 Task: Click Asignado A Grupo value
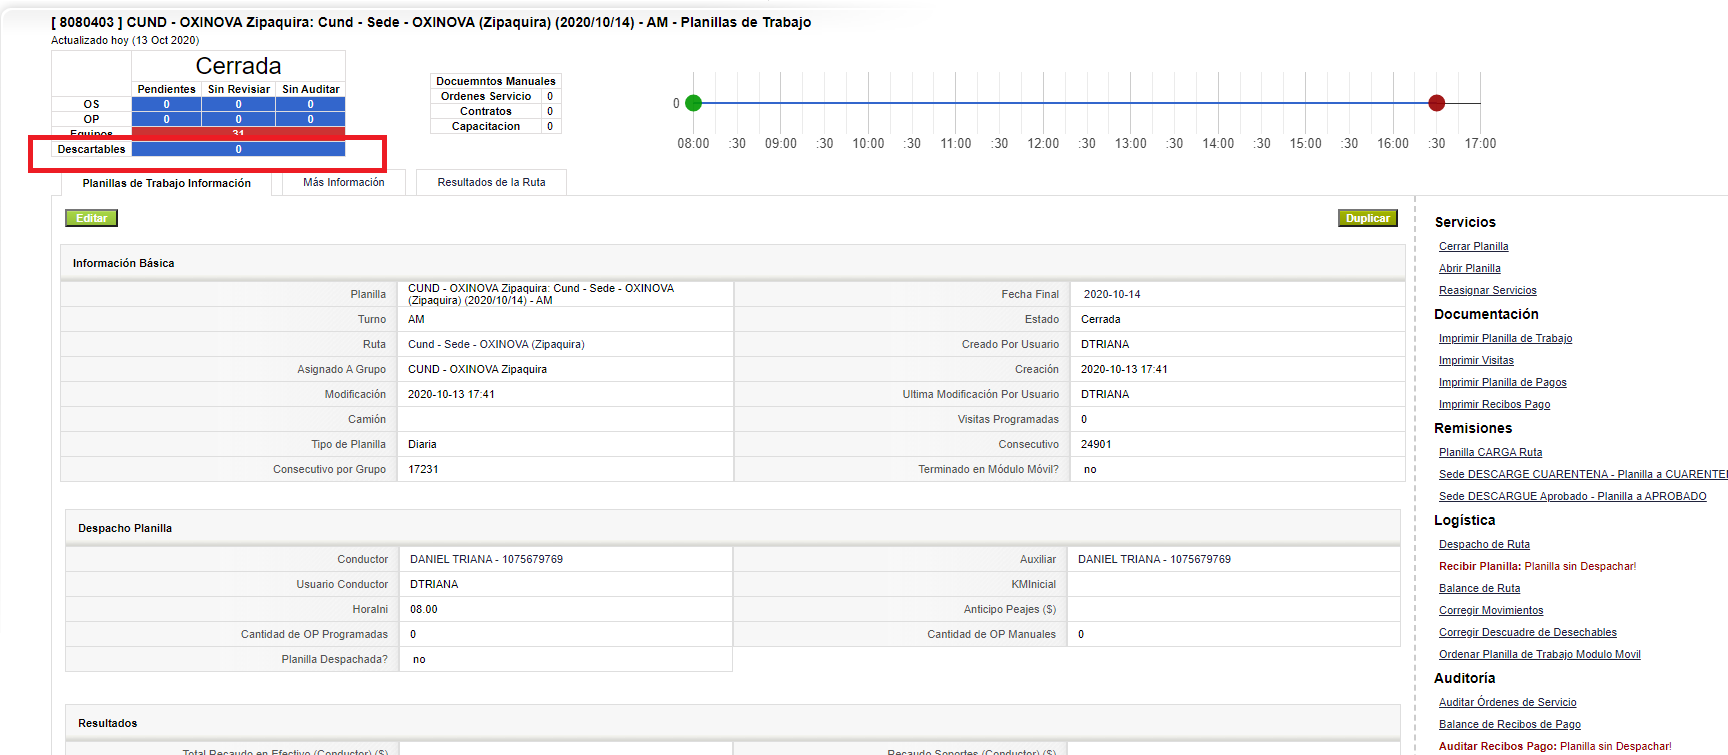477,369
